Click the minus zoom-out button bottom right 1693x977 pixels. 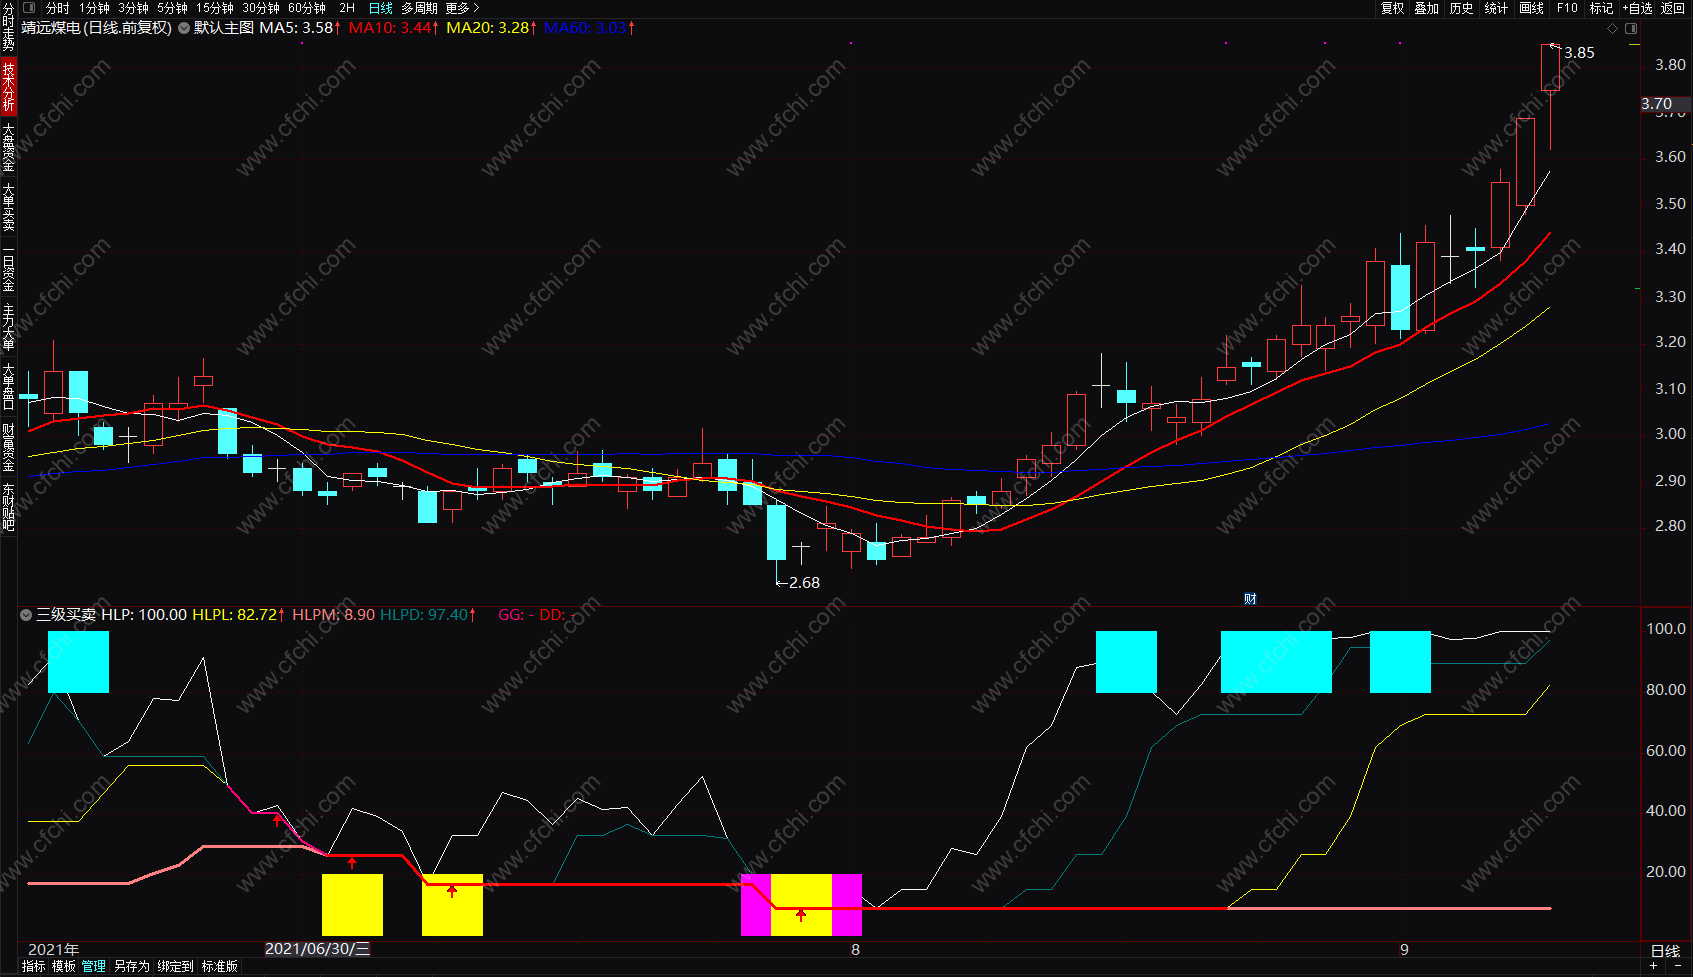1677,966
